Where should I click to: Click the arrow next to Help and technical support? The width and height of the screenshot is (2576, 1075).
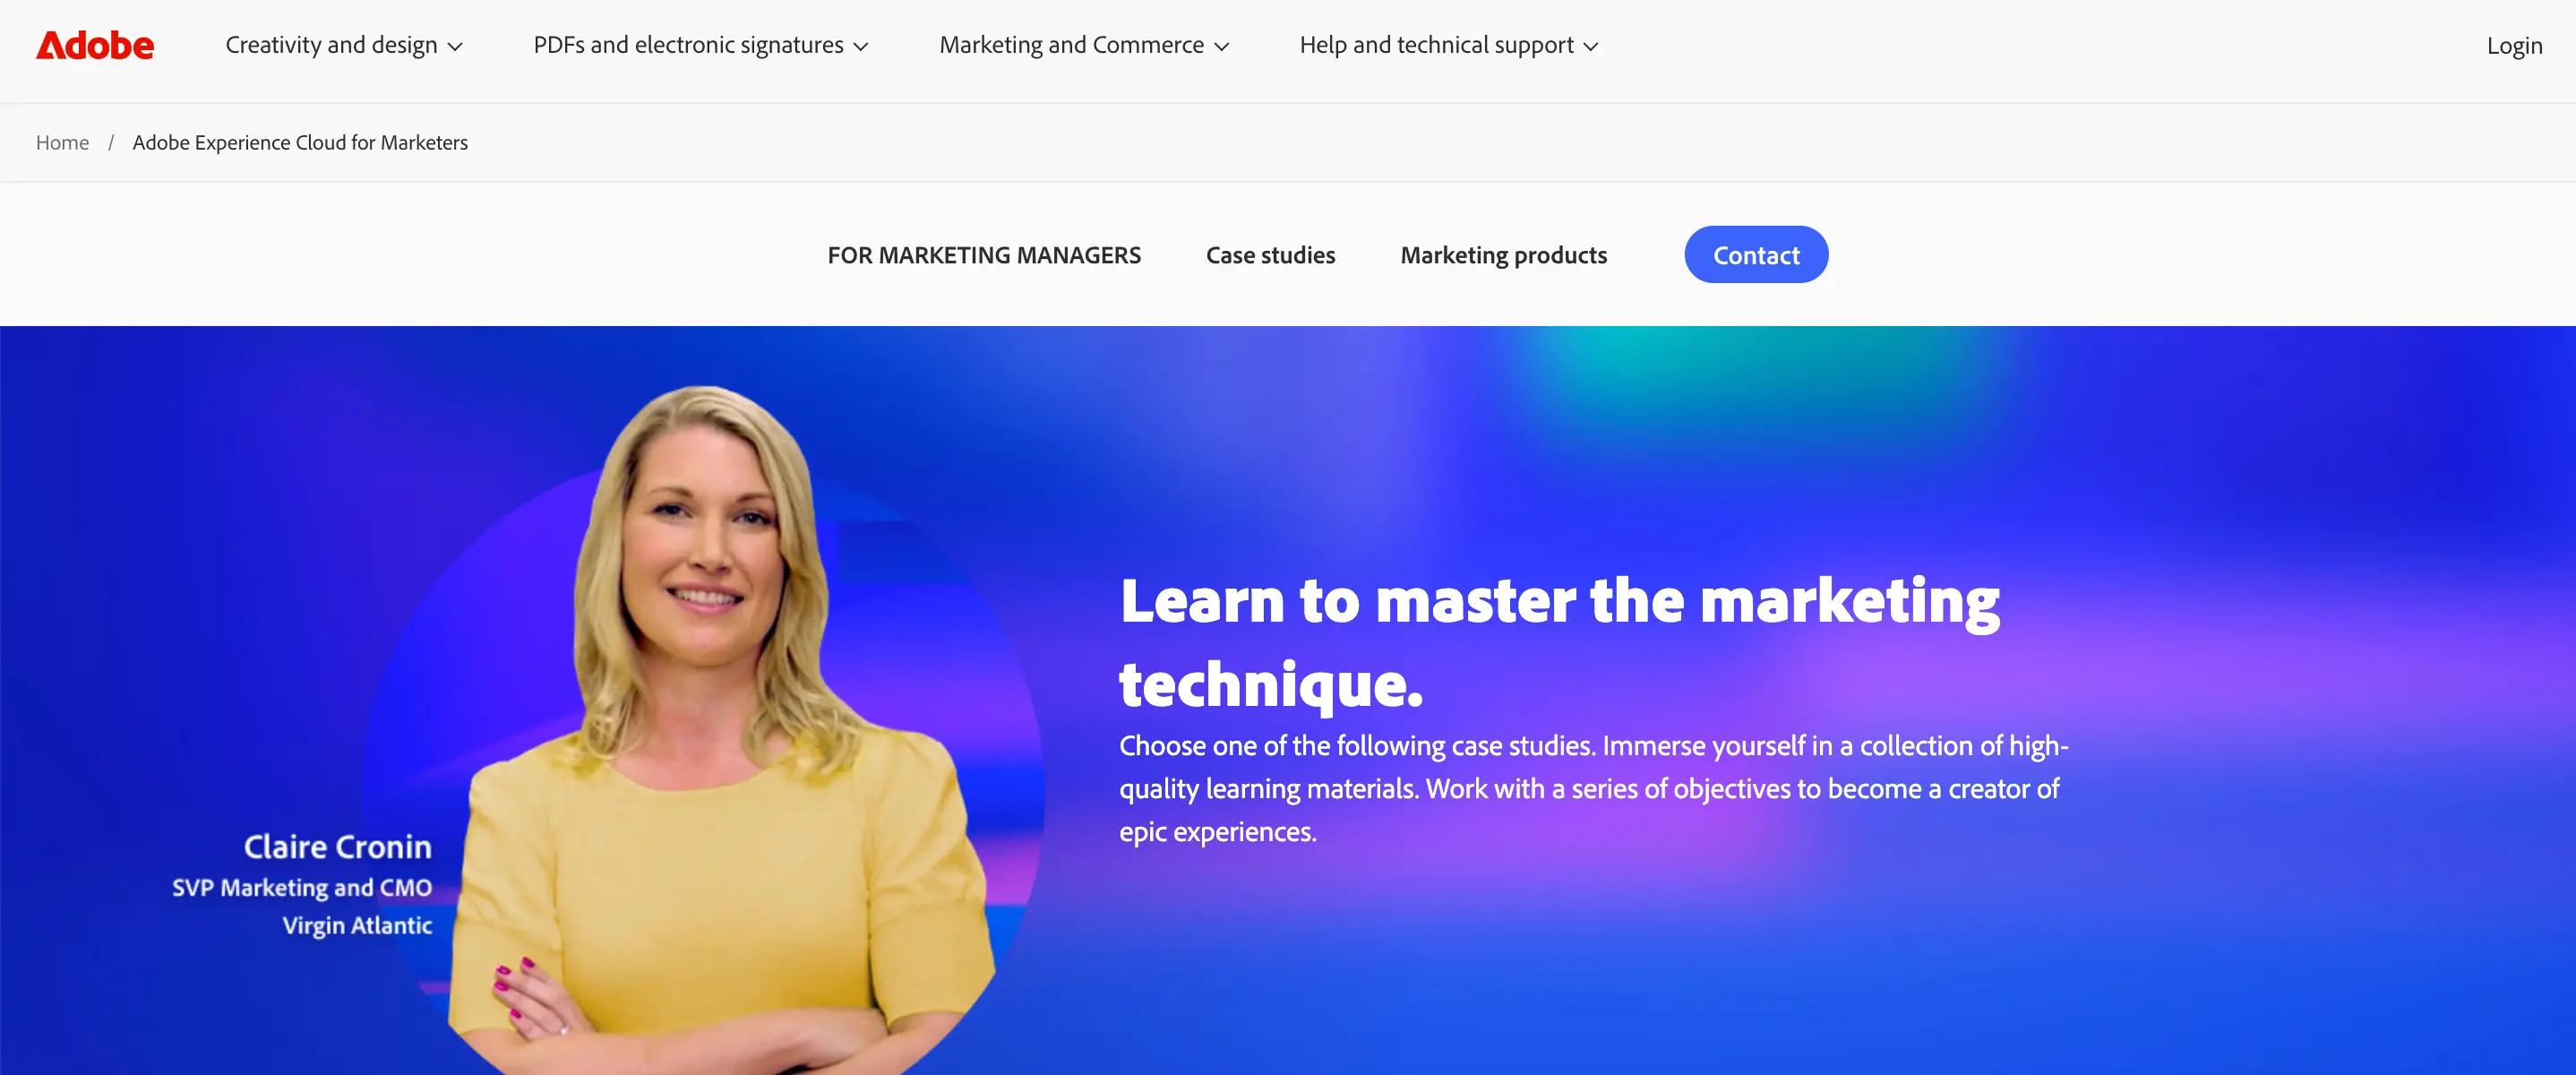(1591, 47)
